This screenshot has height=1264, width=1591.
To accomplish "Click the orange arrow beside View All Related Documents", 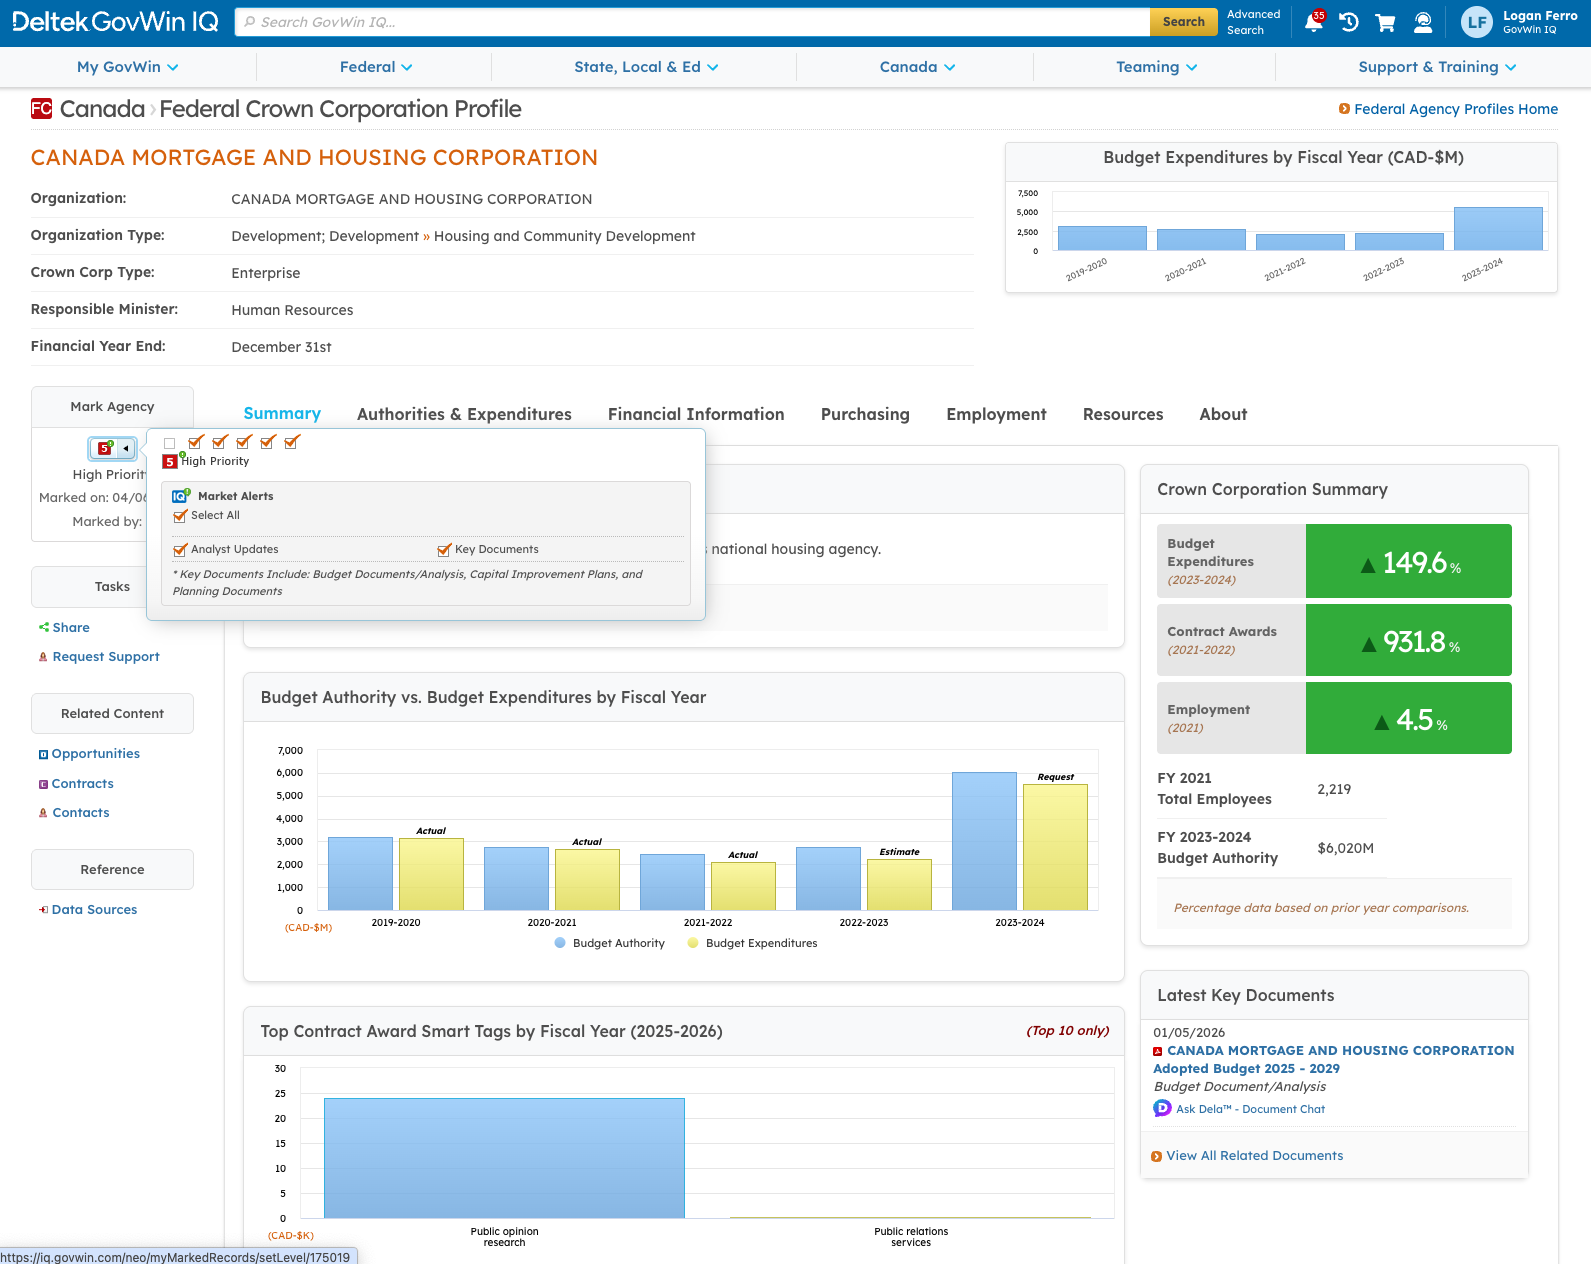I will point(1157,1156).
